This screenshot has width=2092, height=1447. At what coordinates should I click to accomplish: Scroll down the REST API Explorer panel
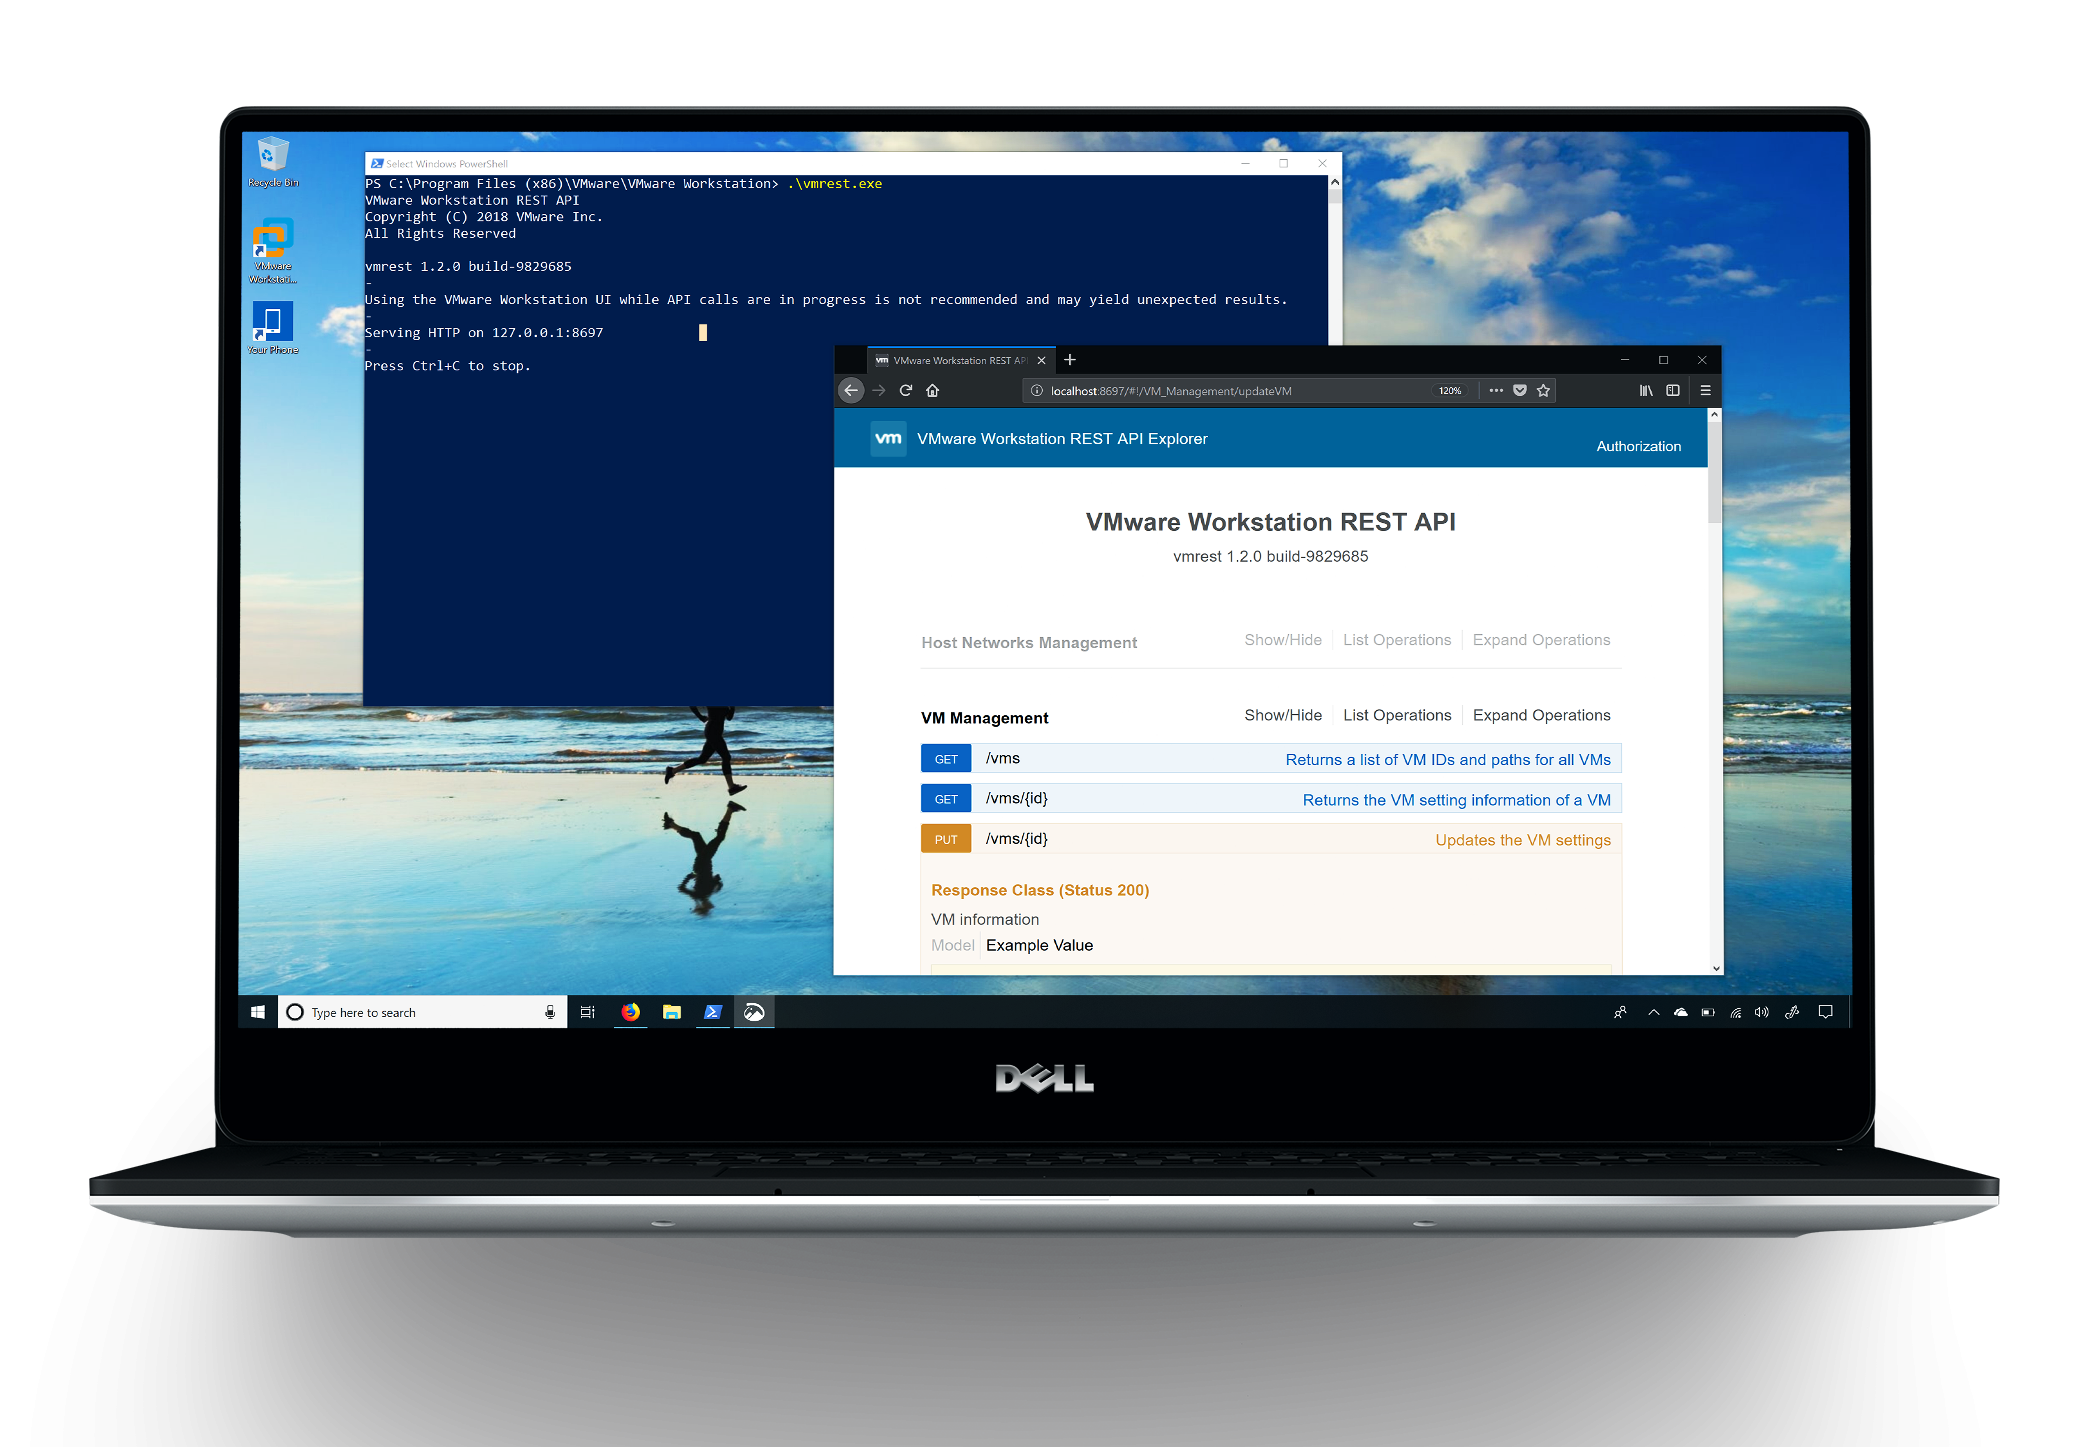point(1715,968)
